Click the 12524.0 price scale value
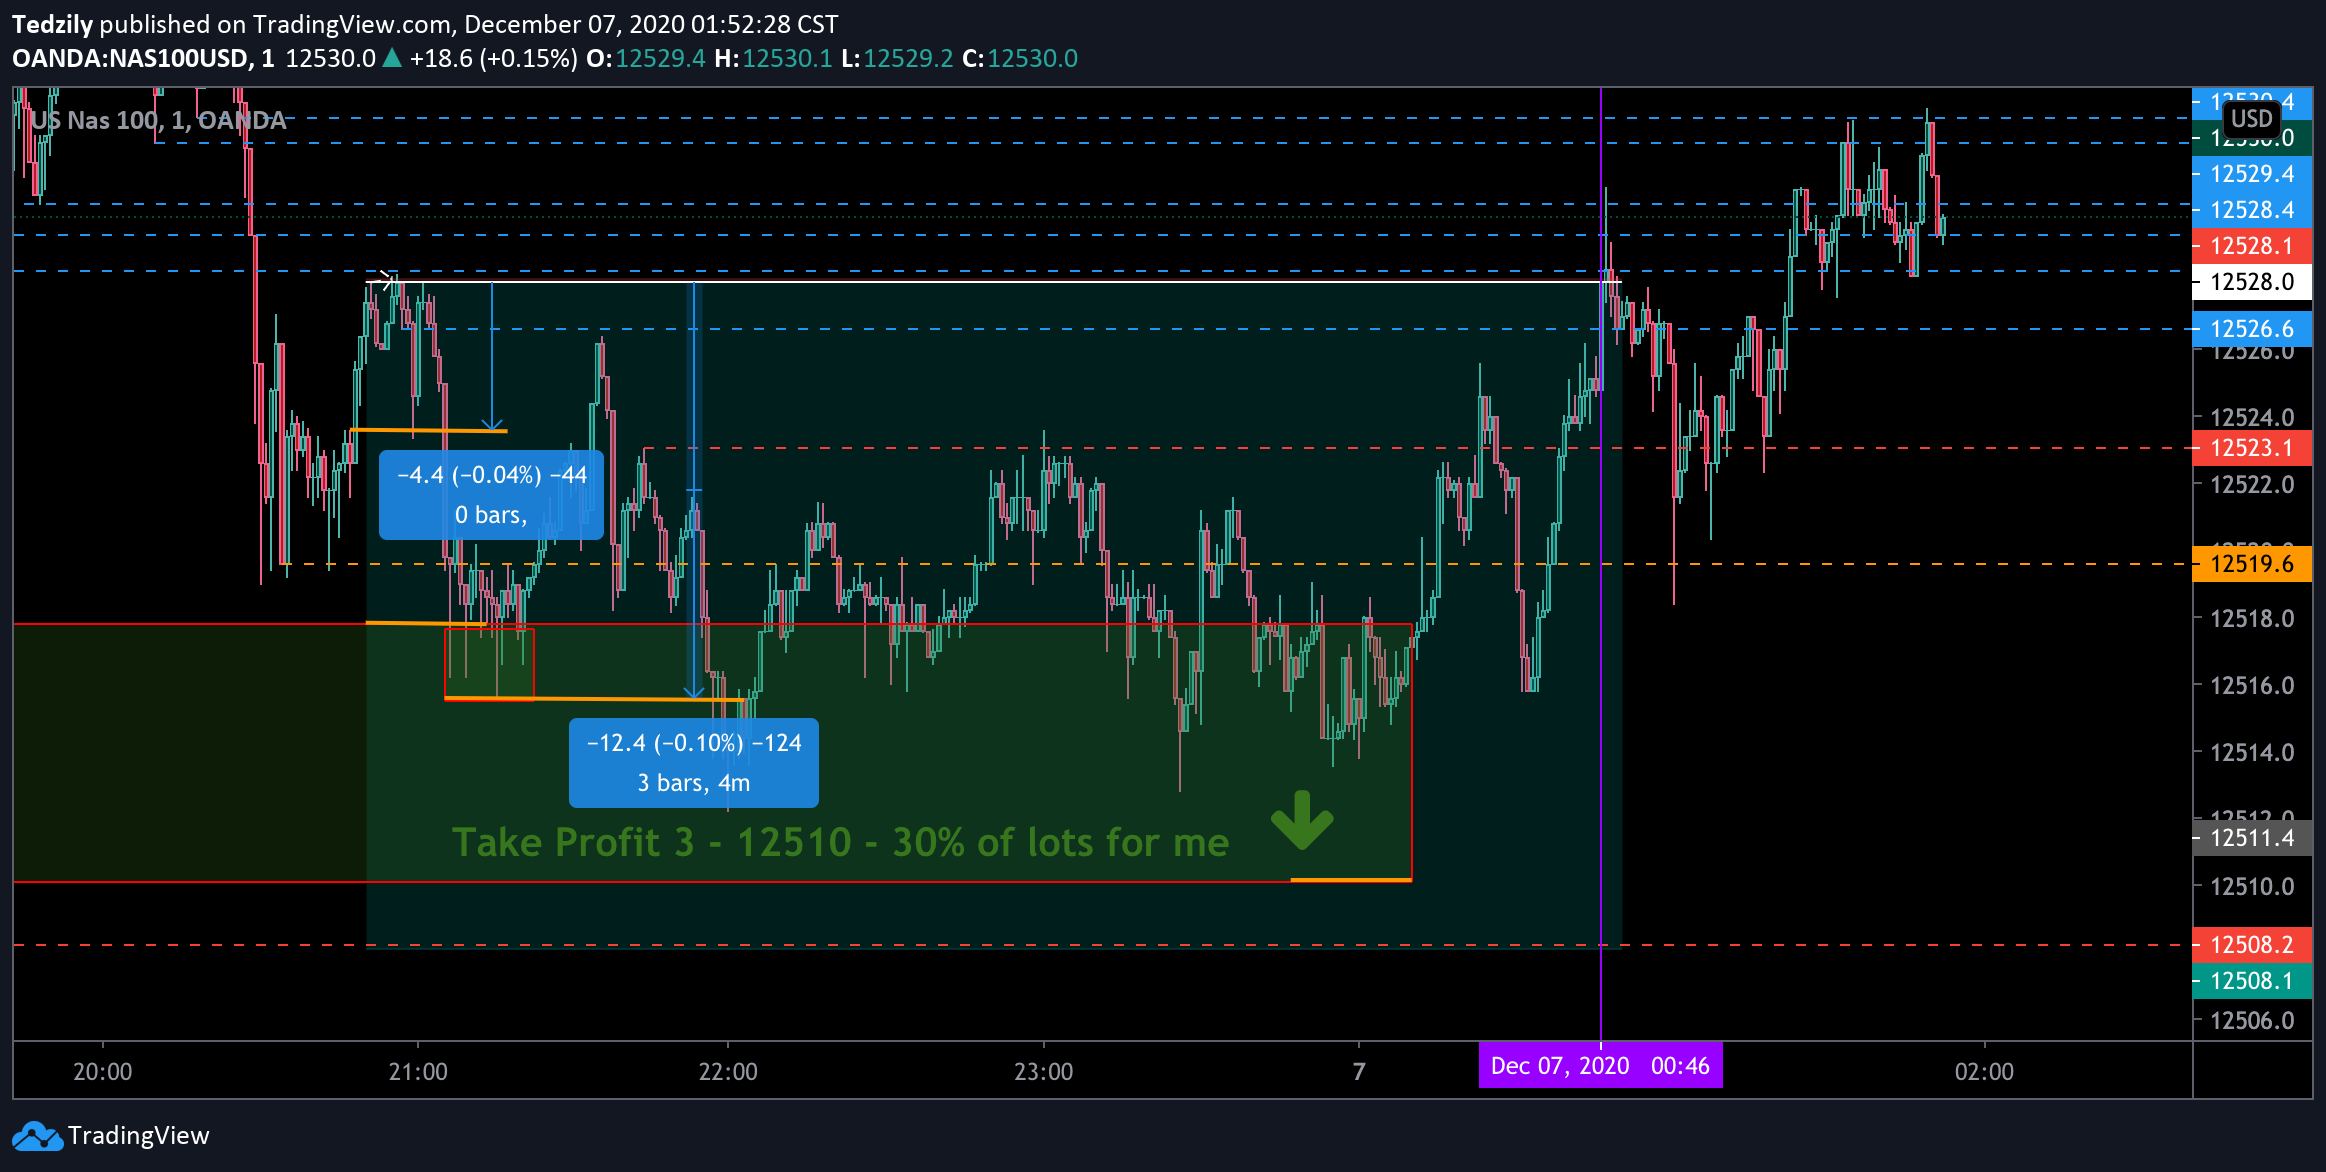This screenshot has height=1172, width=2326. click(2252, 418)
